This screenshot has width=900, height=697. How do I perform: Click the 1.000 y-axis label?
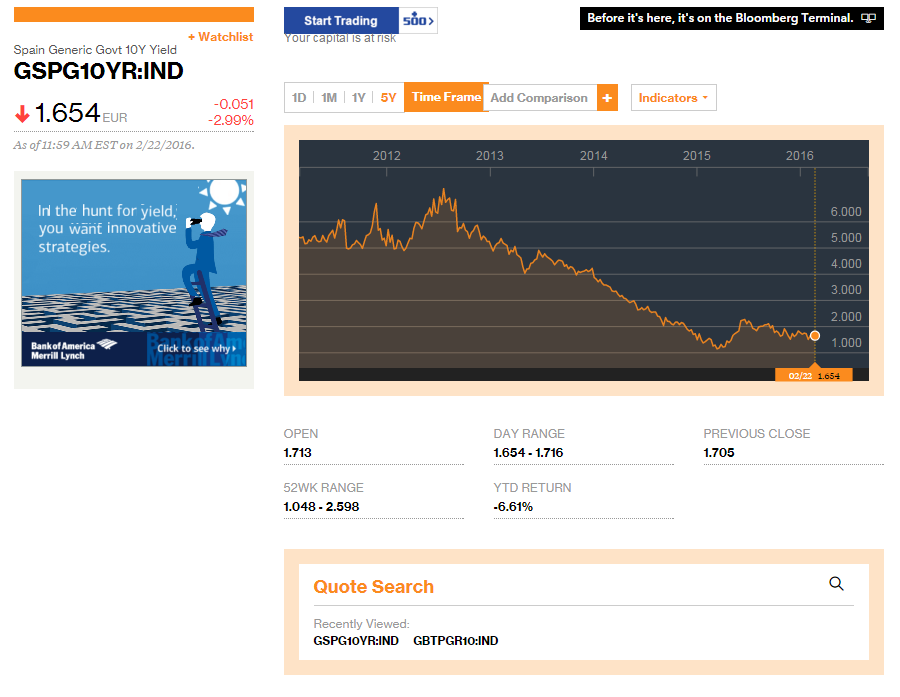coord(846,343)
